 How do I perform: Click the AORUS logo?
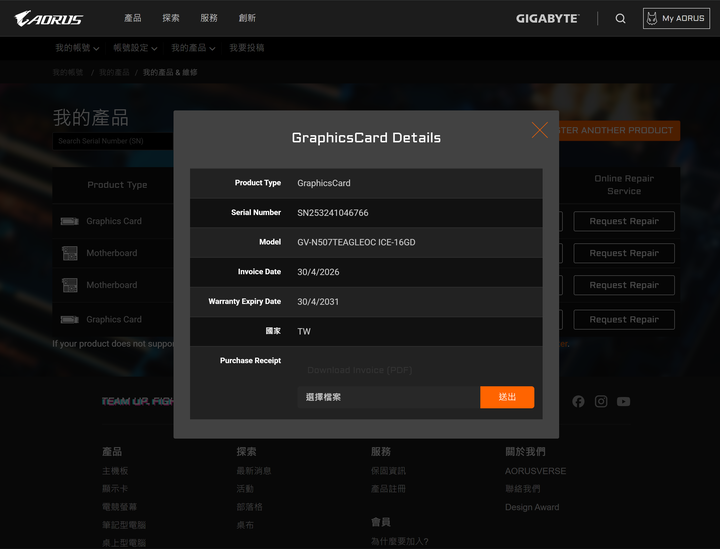[49, 18]
